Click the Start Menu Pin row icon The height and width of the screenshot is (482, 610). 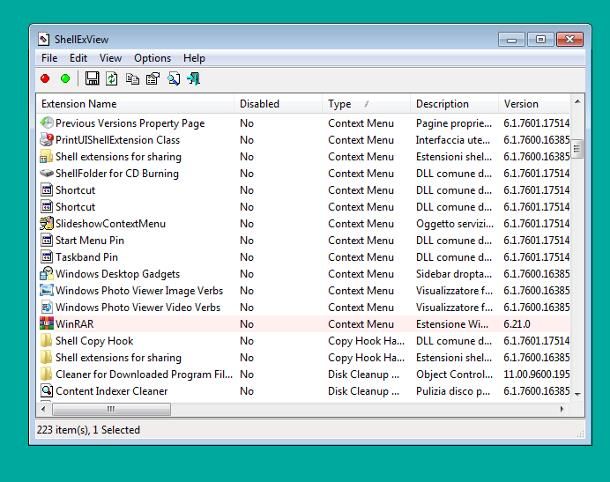(x=47, y=240)
